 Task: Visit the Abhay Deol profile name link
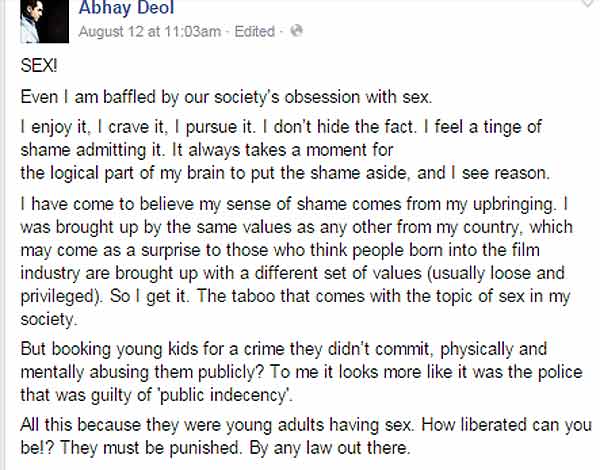126,8
